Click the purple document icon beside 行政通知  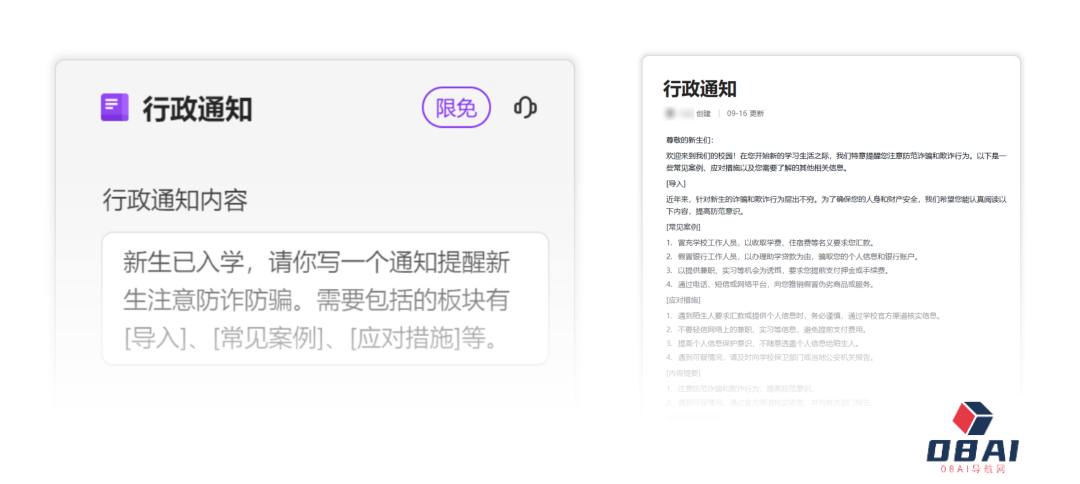[x=114, y=107]
